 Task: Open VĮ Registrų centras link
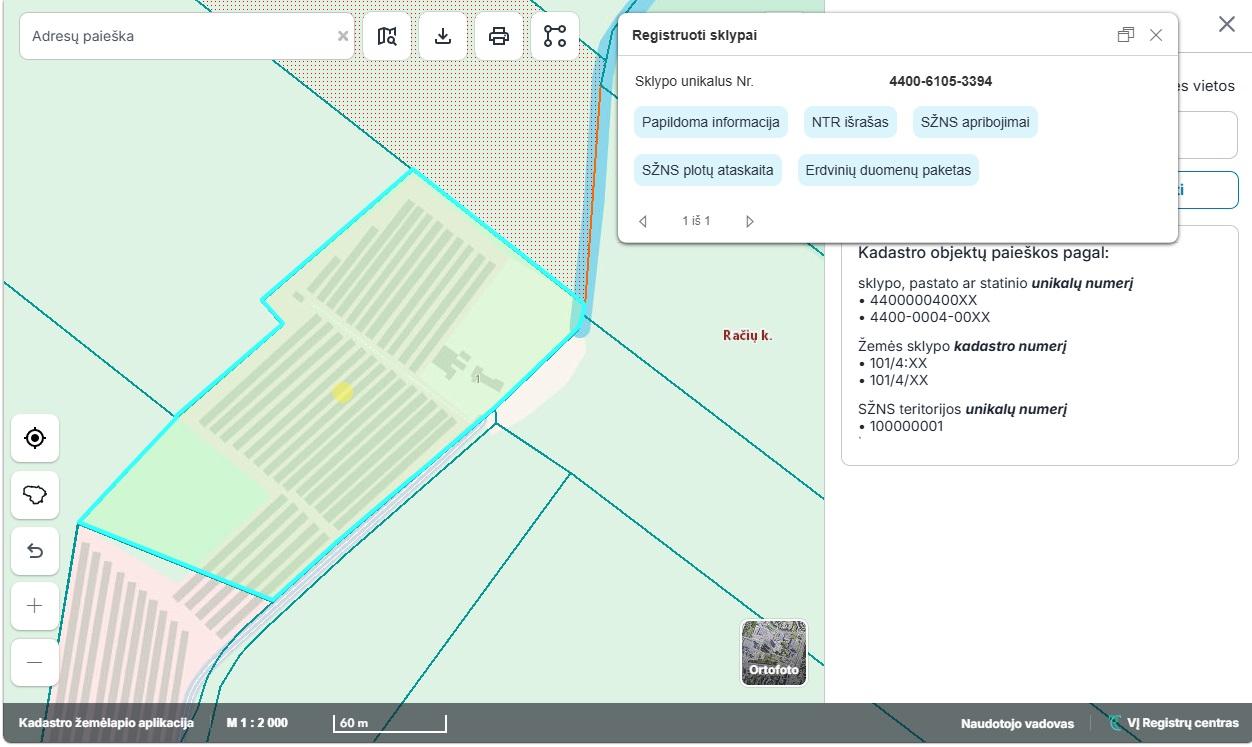(1173, 723)
